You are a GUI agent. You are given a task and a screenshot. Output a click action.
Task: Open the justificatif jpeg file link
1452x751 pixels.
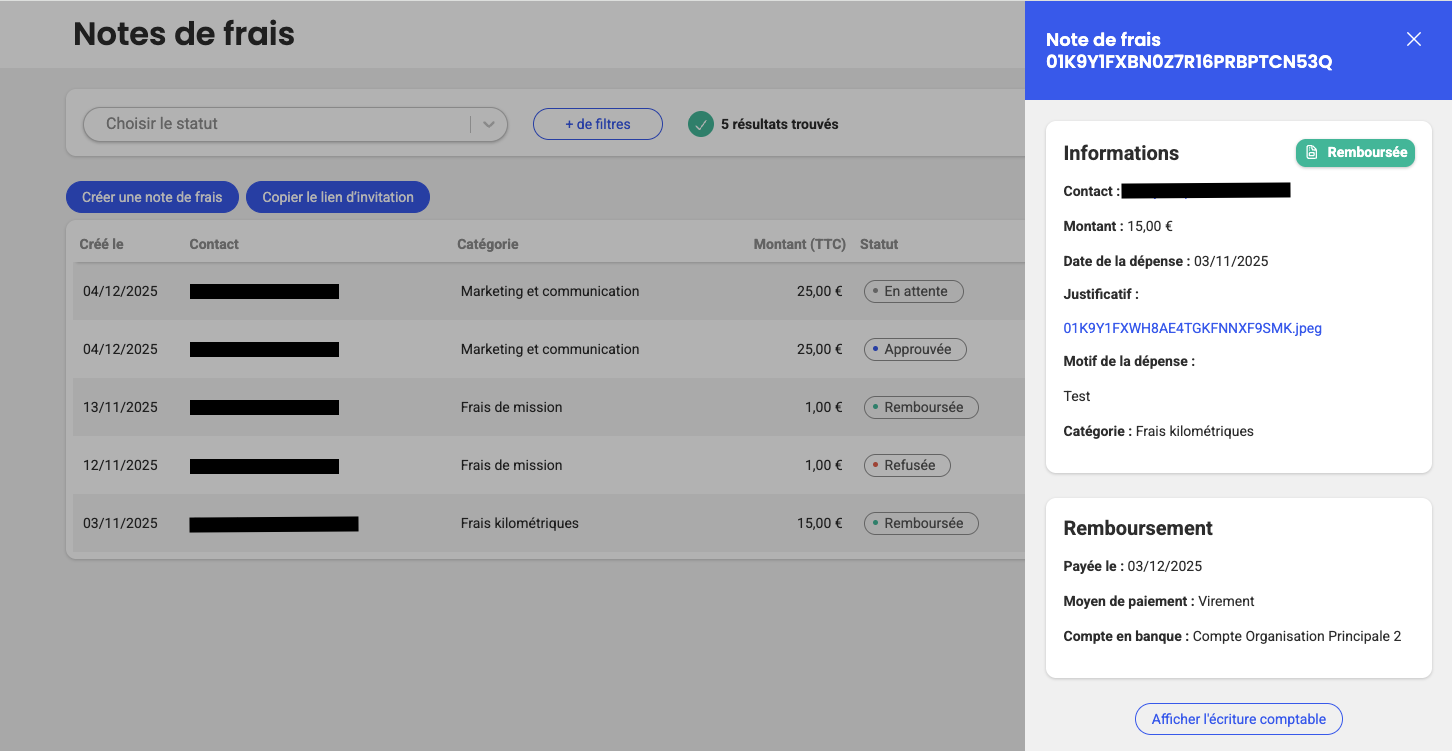[1192, 328]
